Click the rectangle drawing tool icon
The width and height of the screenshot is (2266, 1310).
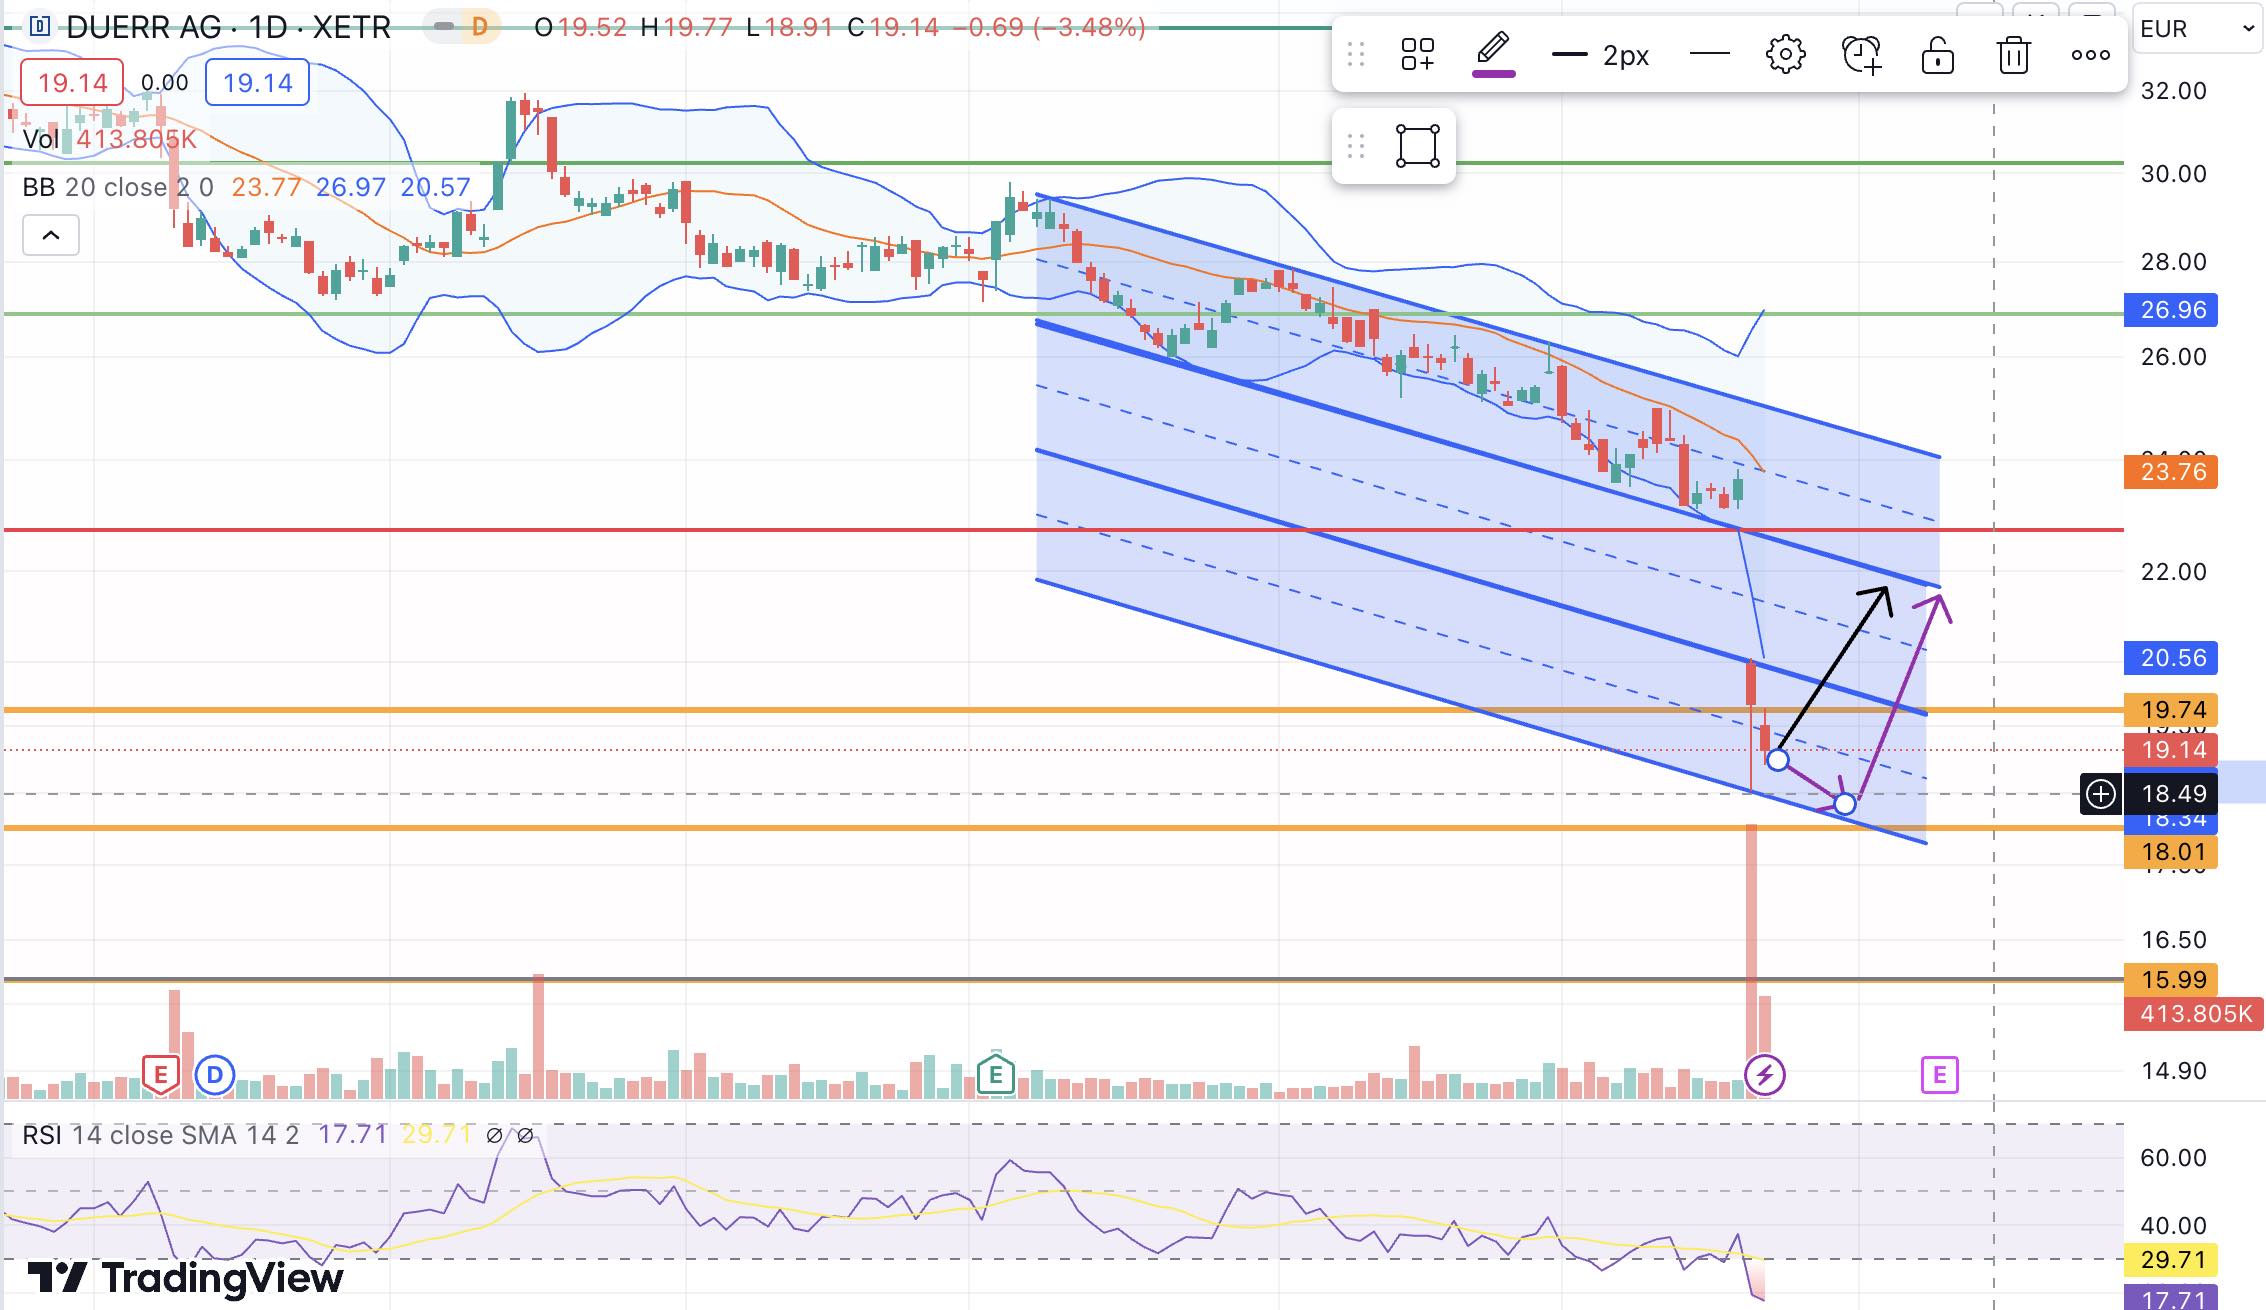point(1417,146)
